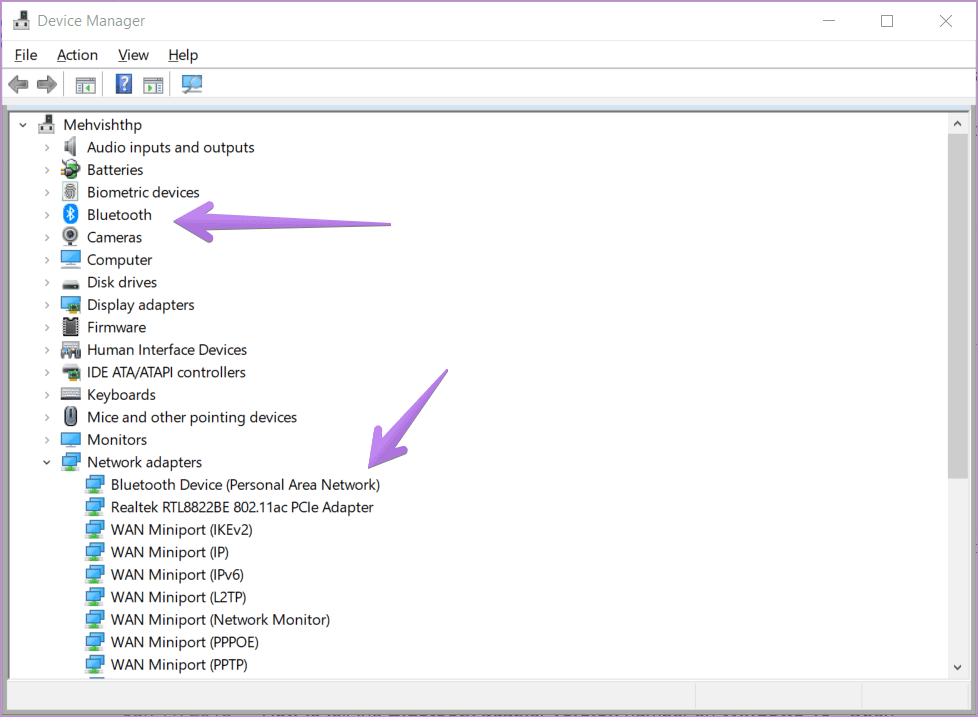This screenshot has width=978, height=717.
Task: Maximize the Device Manager window
Action: click(887, 21)
